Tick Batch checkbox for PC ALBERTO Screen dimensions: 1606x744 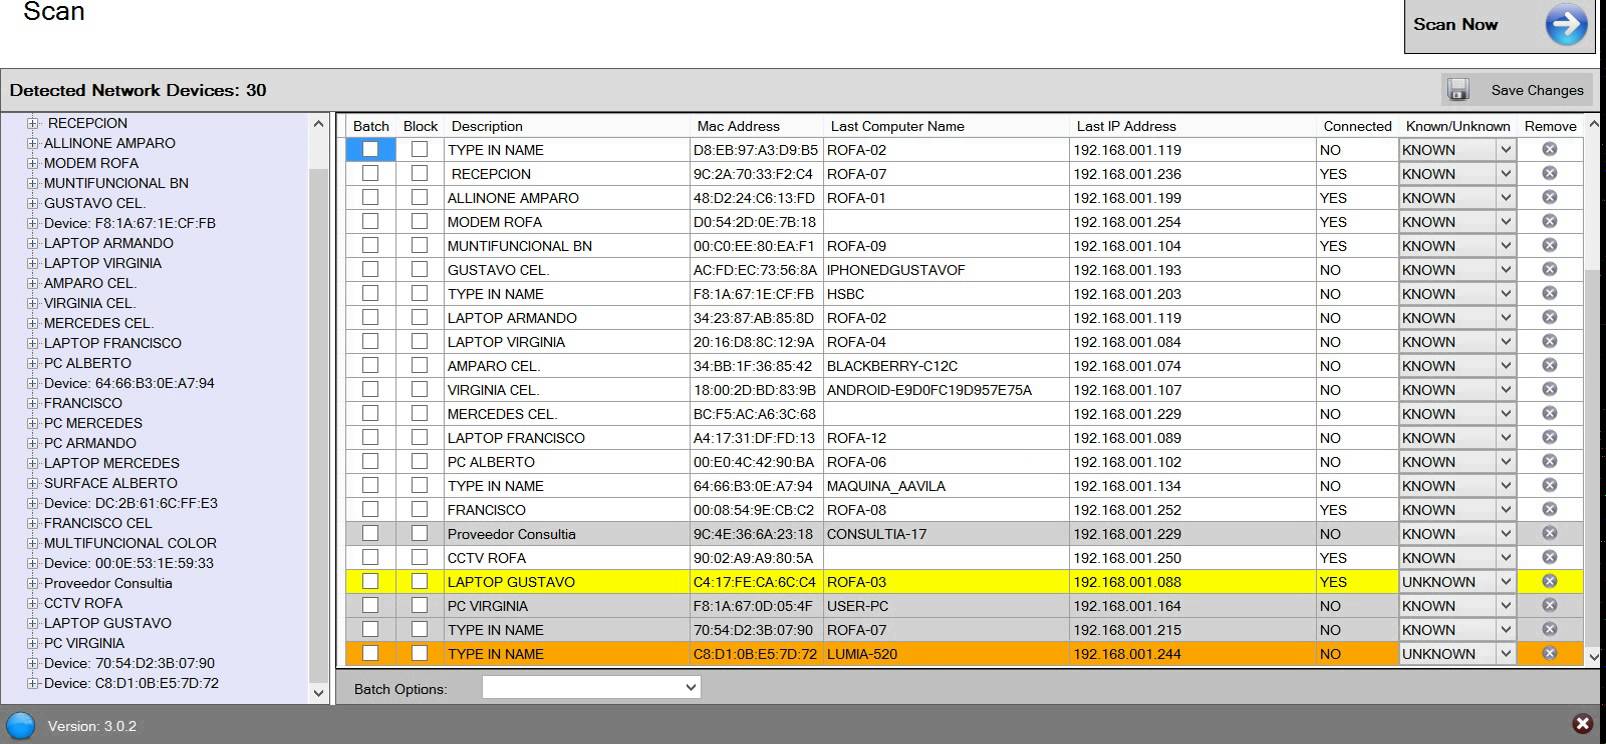pos(370,461)
